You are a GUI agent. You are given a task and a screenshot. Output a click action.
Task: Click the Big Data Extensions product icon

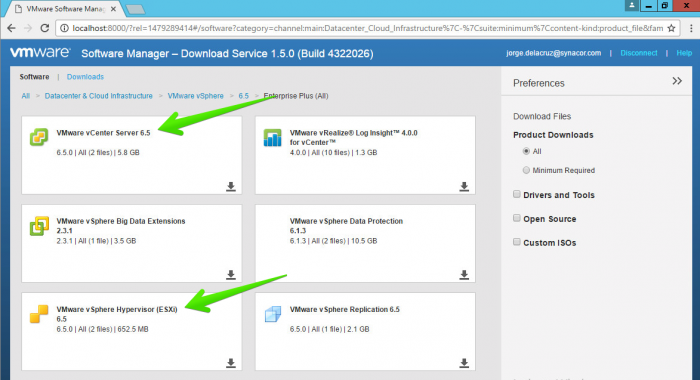pyautogui.click(x=39, y=225)
